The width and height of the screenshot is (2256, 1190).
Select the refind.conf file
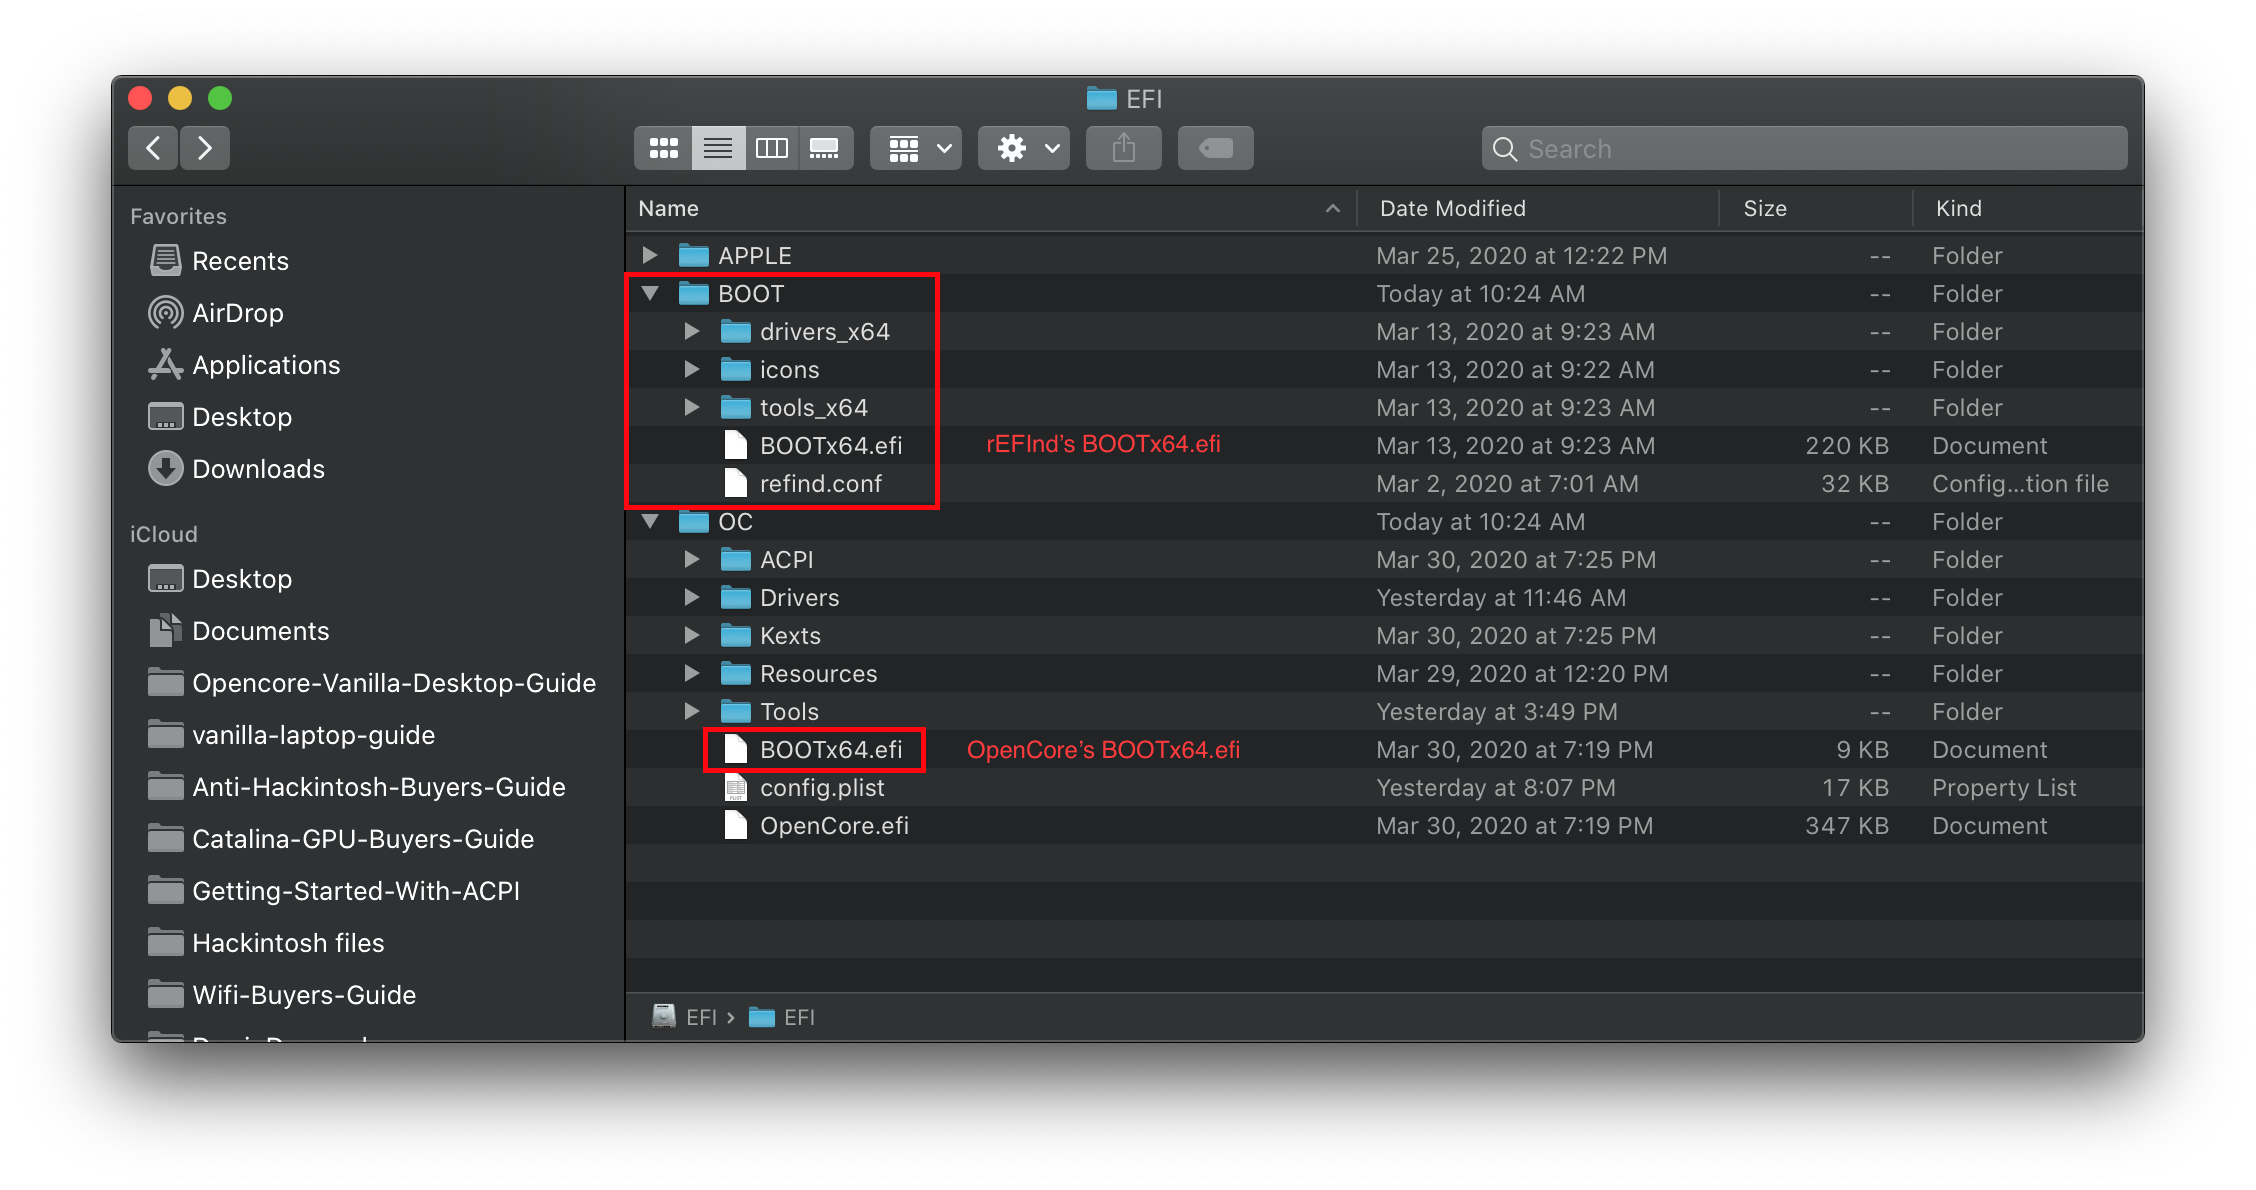pos(820,483)
